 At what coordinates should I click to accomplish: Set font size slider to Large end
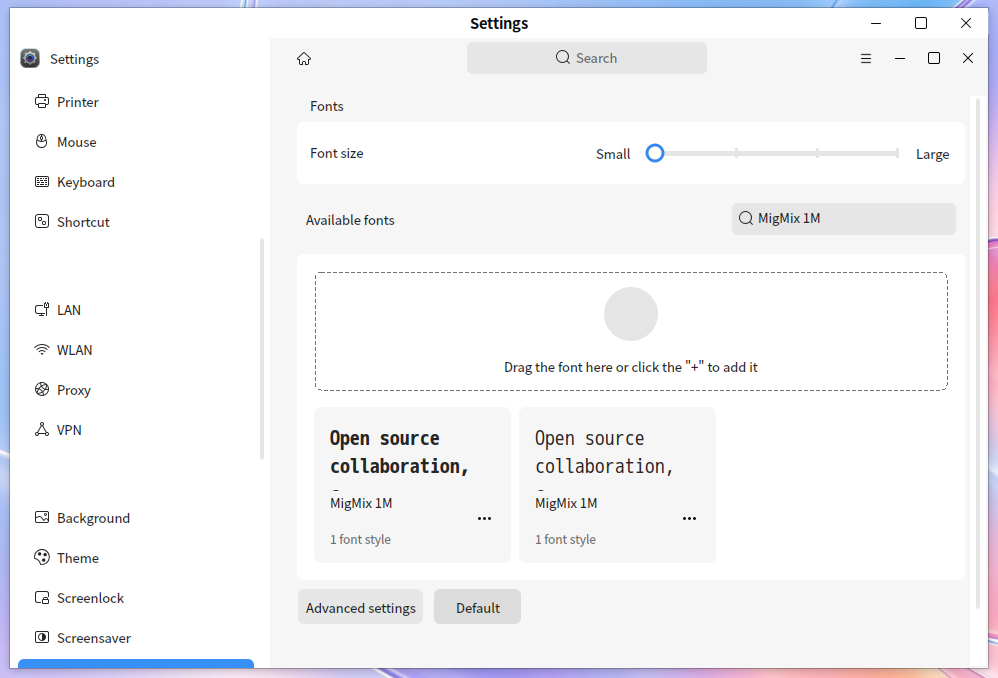point(897,153)
